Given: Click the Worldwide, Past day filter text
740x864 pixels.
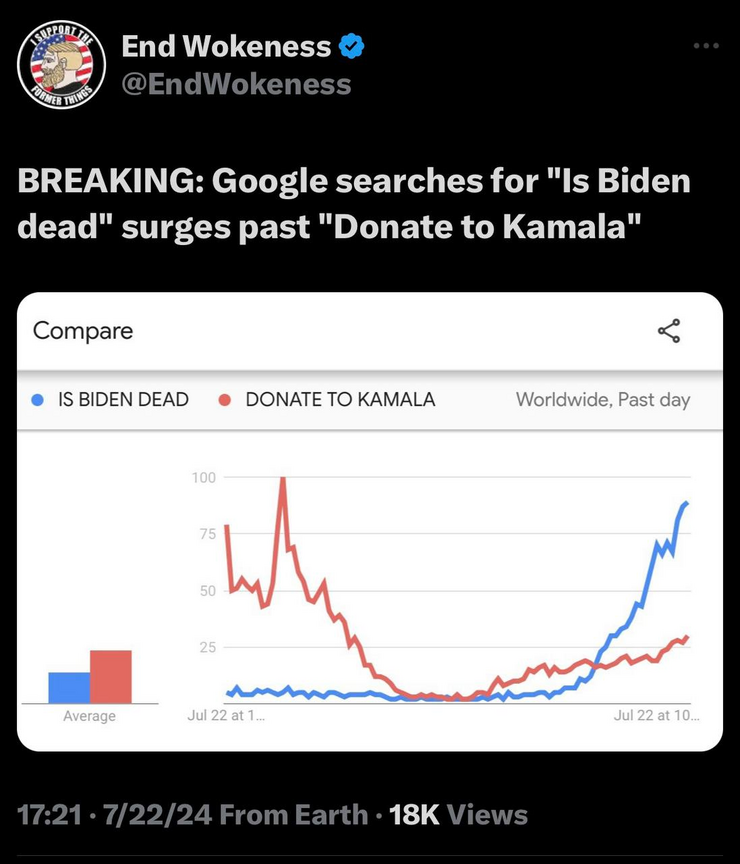Looking at the screenshot, I should (603, 399).
